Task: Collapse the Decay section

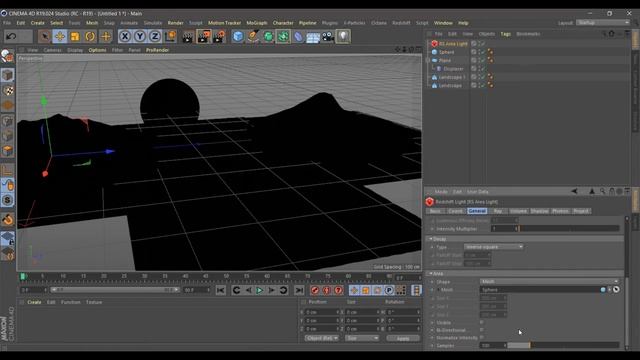Action: (430, 239)
